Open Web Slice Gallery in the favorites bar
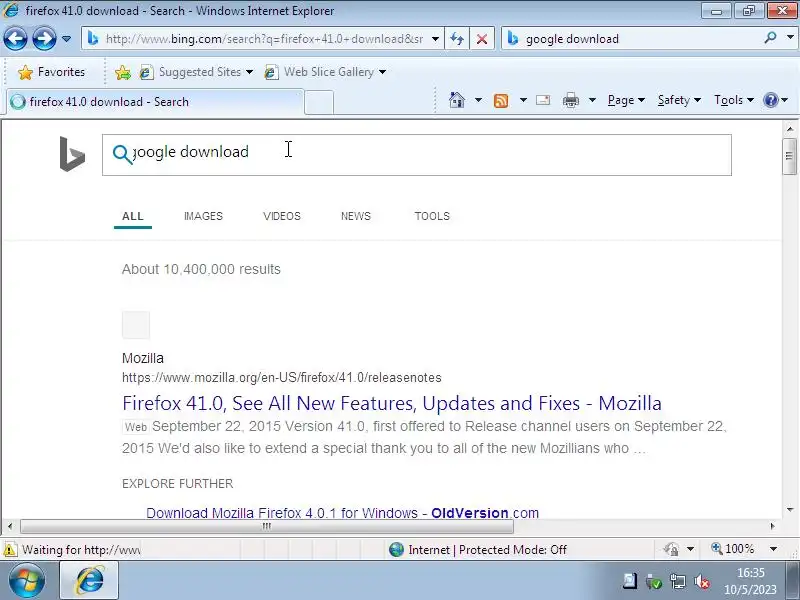 pyautogui.click(x=319, y=72)
